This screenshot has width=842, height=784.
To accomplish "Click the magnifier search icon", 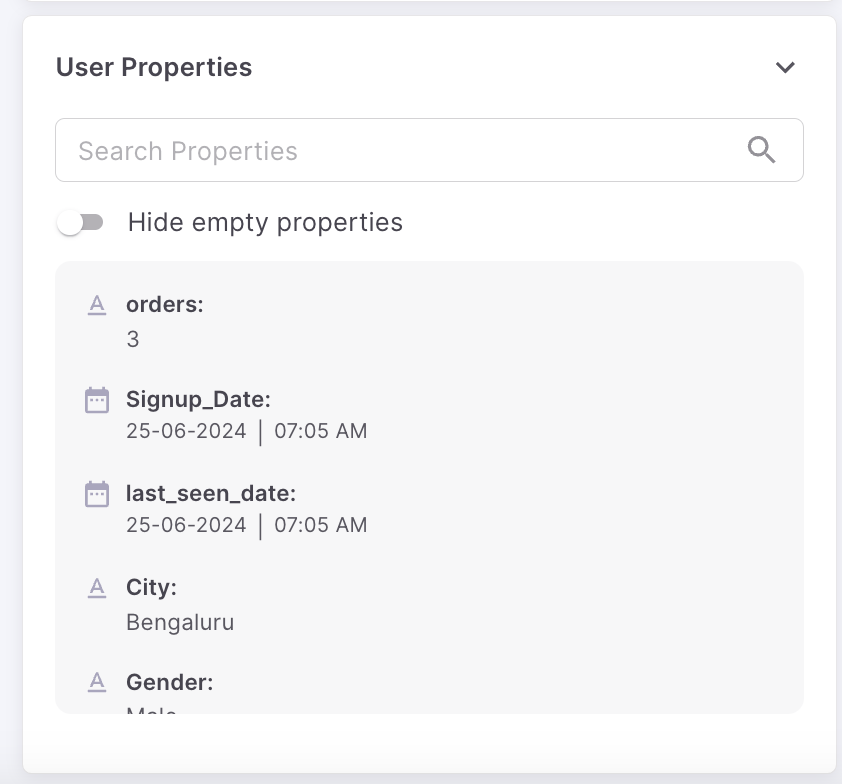I will click(762, 151).
